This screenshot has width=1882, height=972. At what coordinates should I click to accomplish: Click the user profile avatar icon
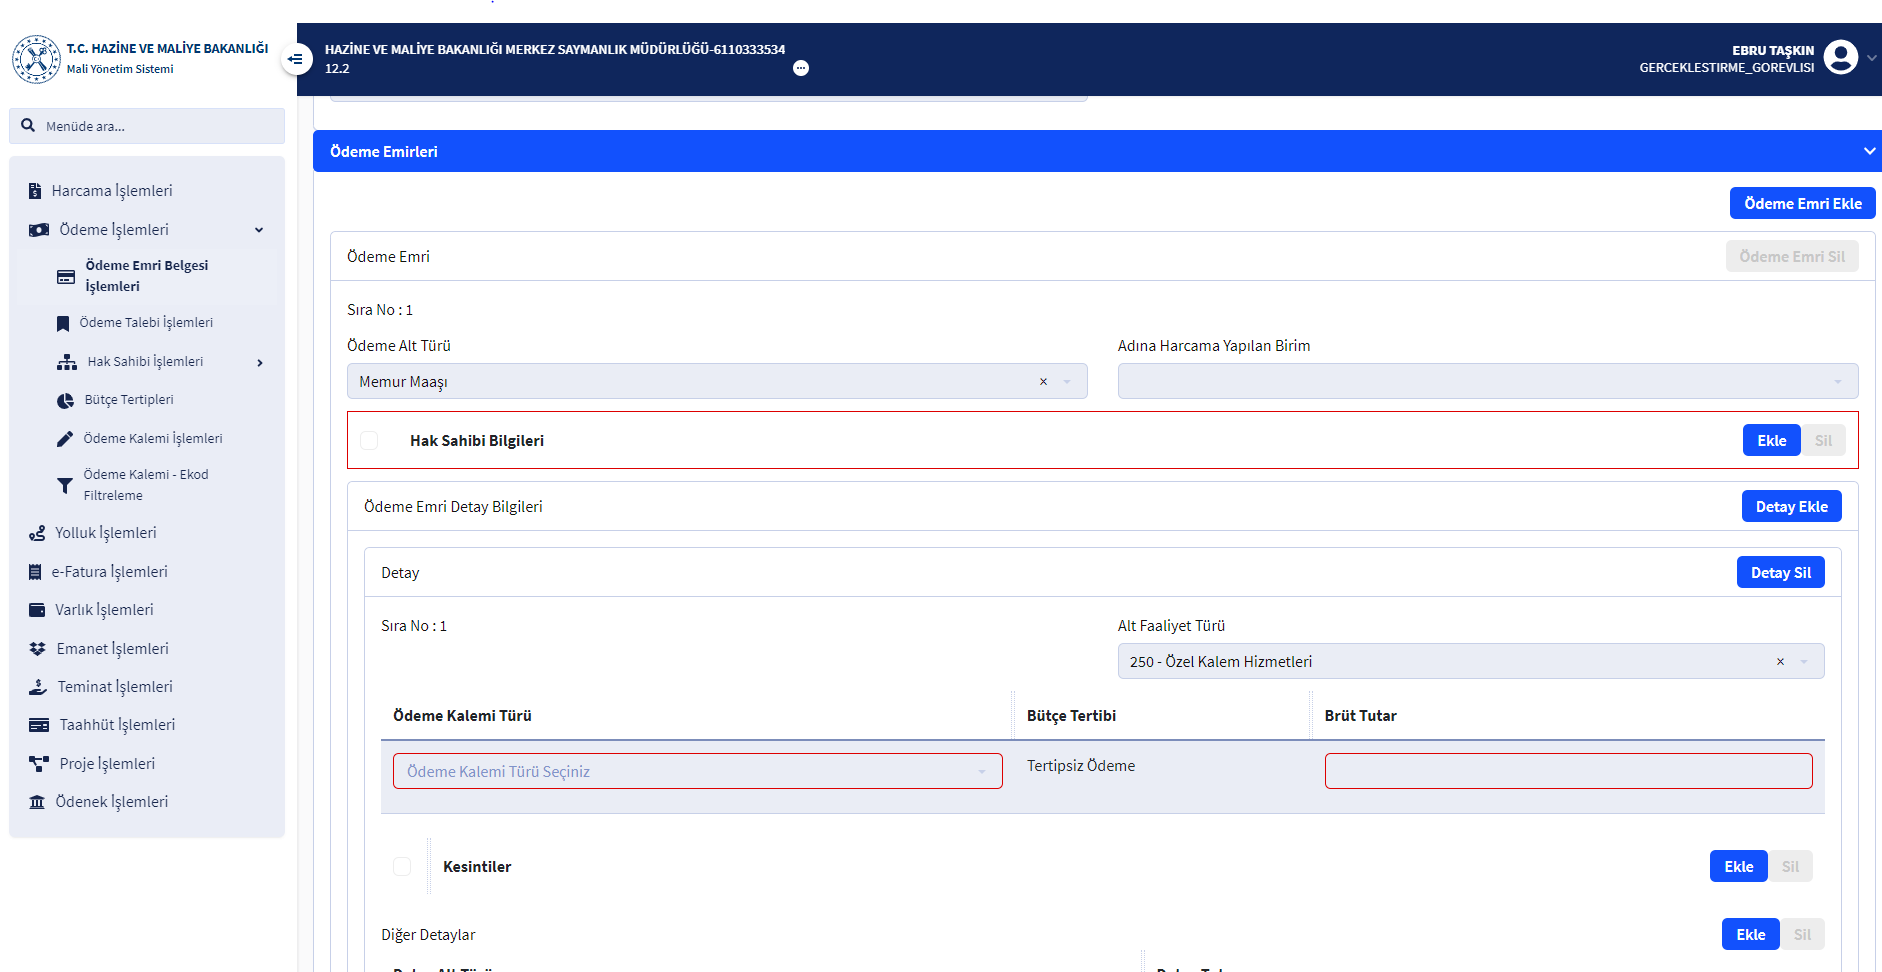tap(1840, 58)
